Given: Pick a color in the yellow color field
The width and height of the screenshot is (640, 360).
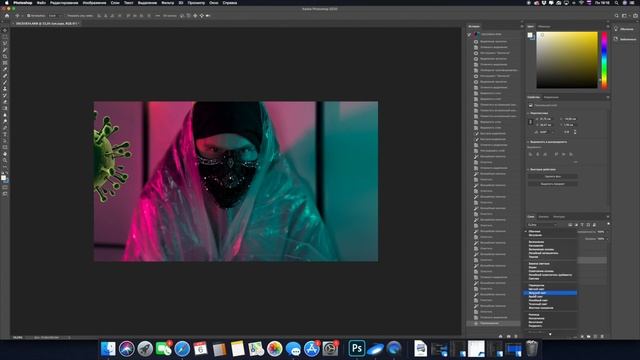Looking at the screenshot, I should [567, 60].
